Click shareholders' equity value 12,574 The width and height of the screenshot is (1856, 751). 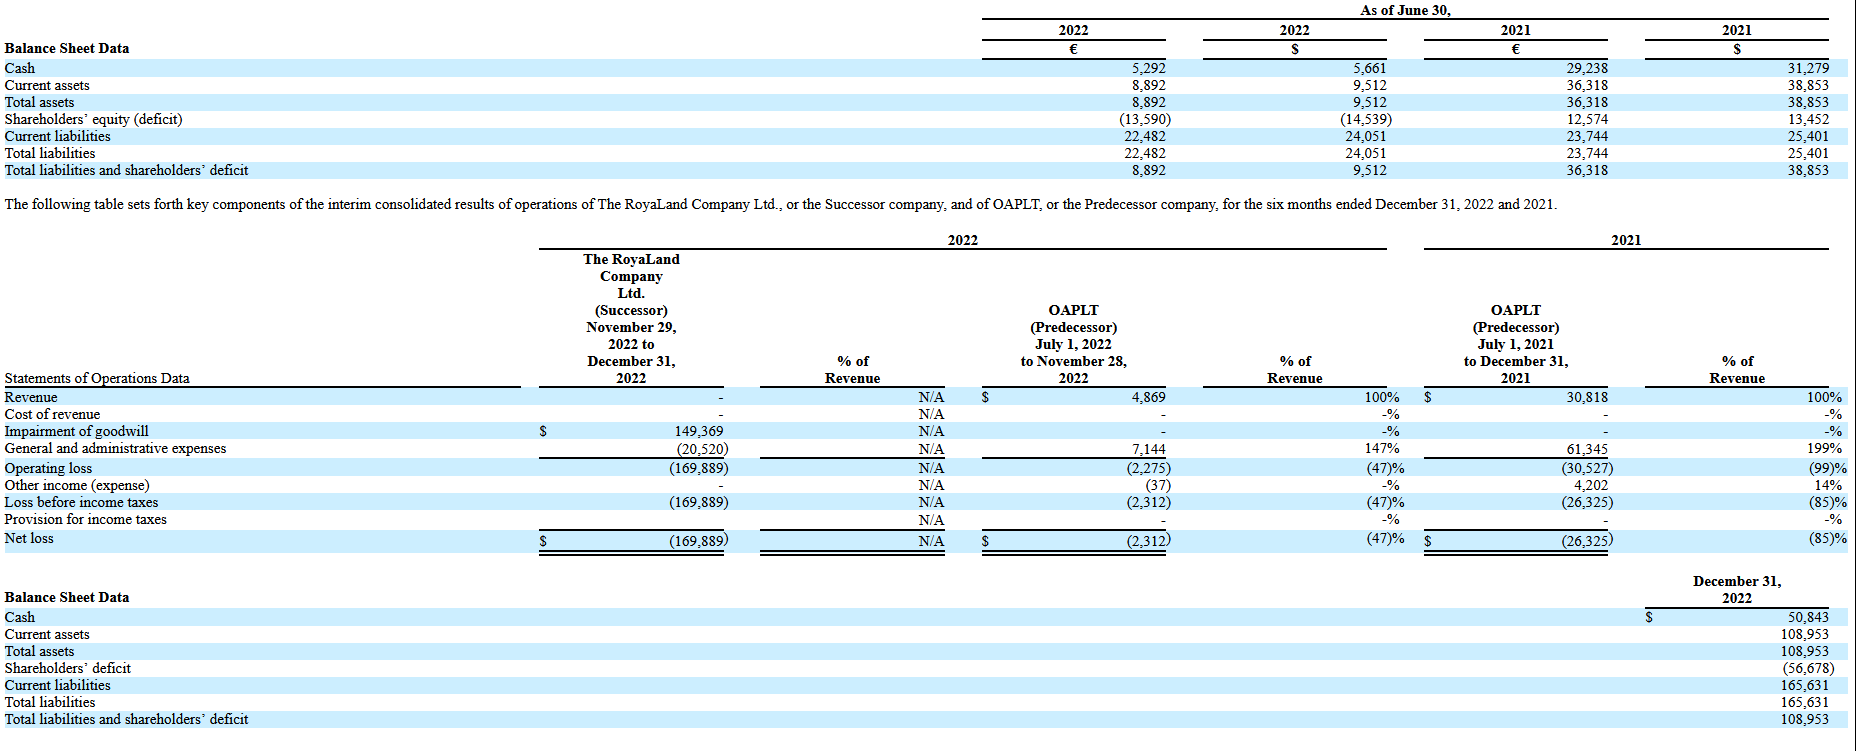tap(1587, 119)
